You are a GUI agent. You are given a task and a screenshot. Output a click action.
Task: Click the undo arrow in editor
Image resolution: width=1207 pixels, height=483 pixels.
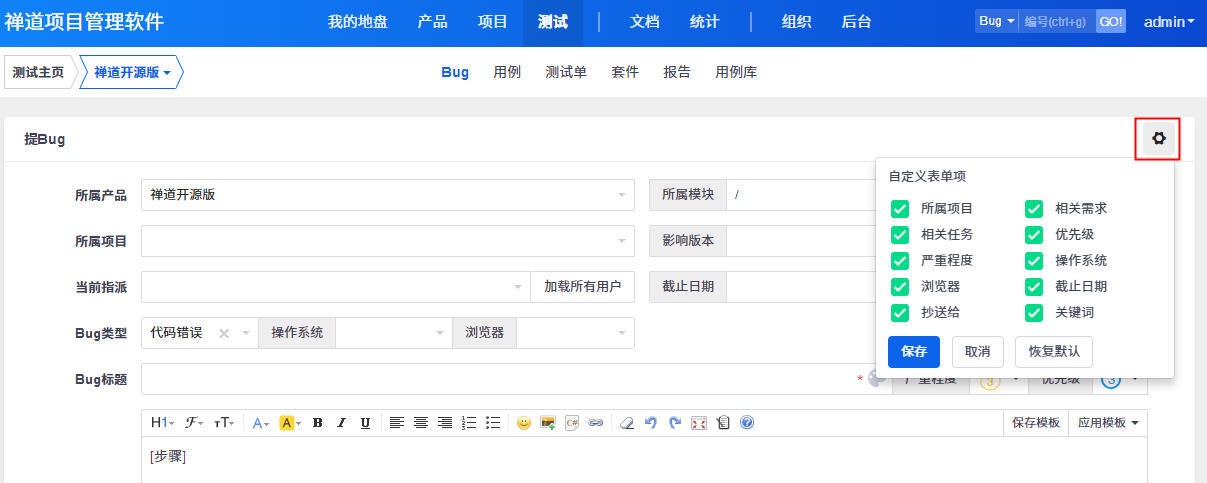[x=651, y=423]
